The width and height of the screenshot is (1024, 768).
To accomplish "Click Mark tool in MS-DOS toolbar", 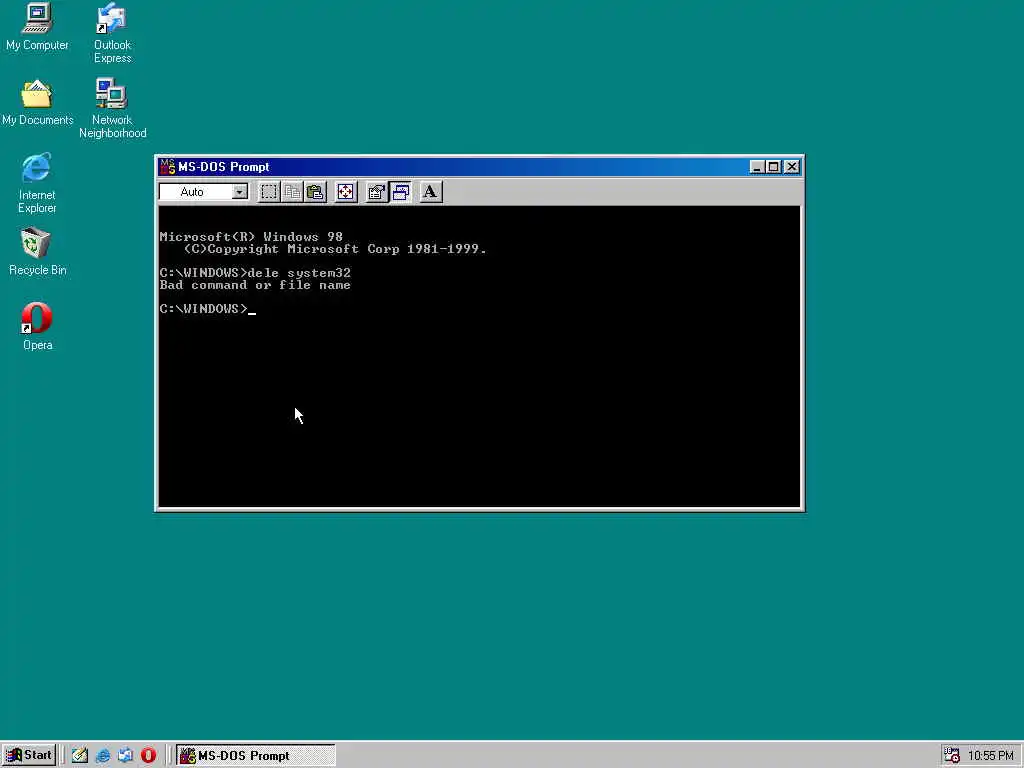I will click(x=268, y=192).
